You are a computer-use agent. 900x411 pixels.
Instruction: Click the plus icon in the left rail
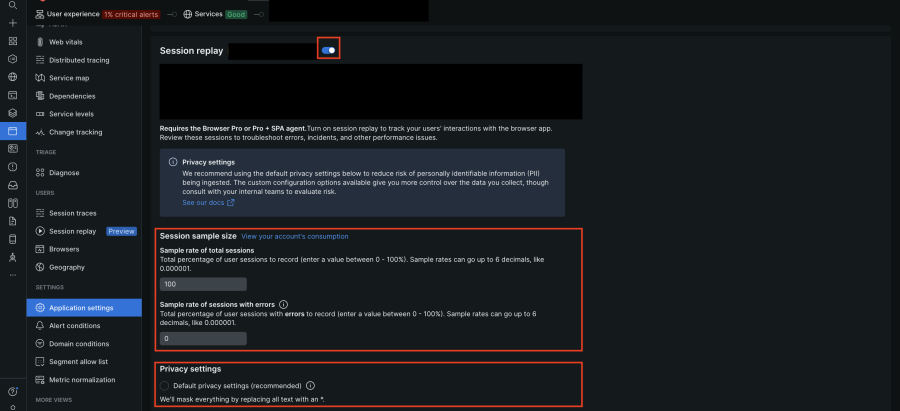(13, 23)
